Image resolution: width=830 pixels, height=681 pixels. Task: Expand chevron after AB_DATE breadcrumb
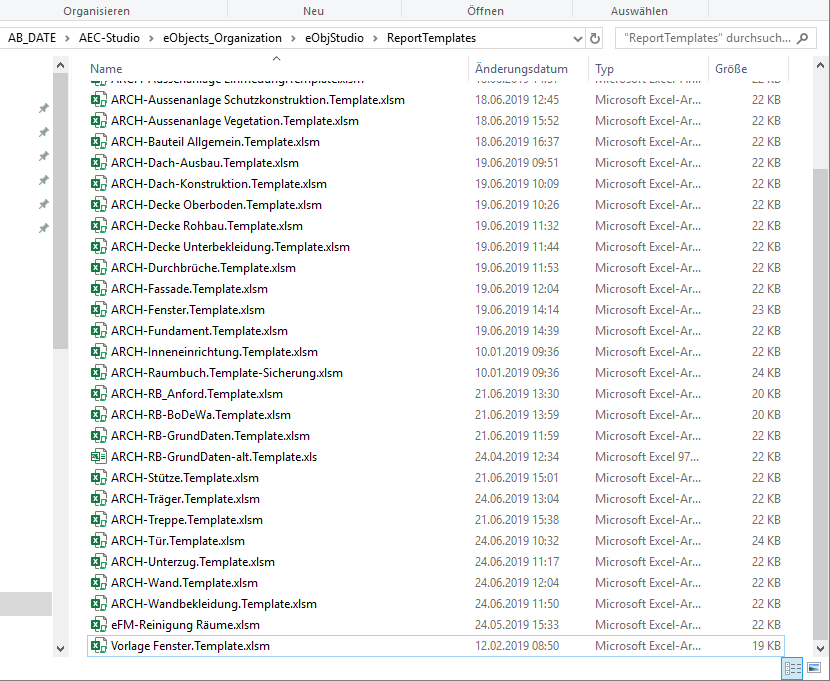tap(67, 38)
